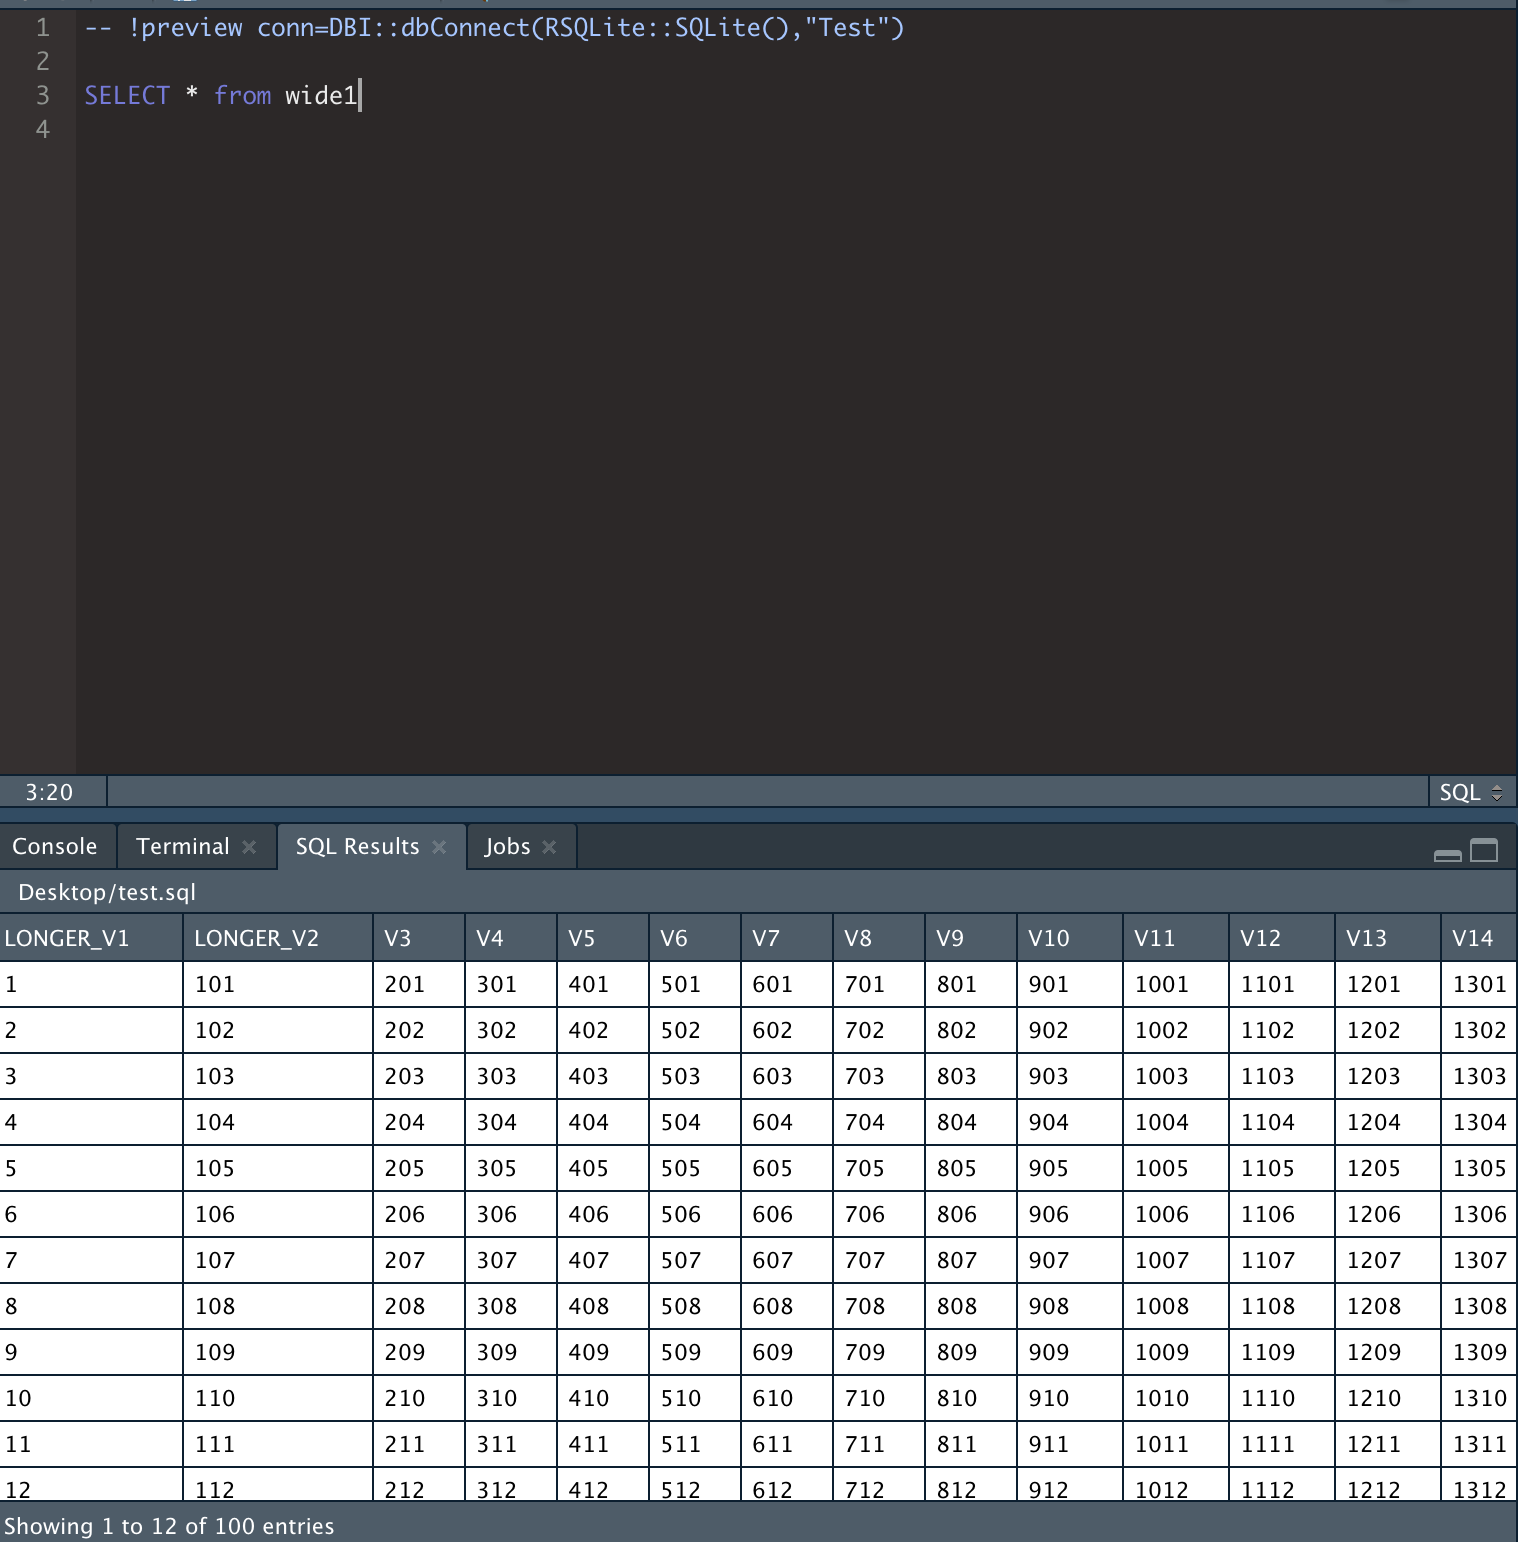
Task: Select the Terminal tab
Action: click(183, 846)
